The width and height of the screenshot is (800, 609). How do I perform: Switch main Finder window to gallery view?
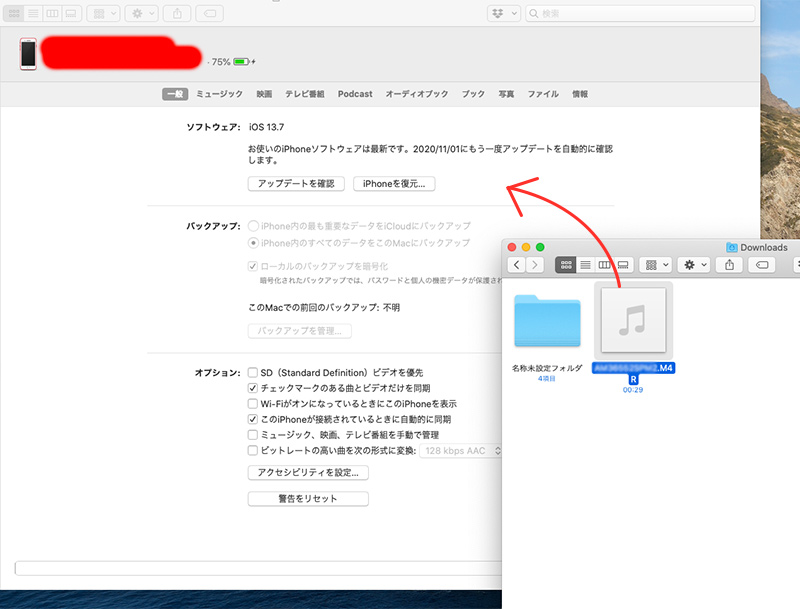(71, 14)
